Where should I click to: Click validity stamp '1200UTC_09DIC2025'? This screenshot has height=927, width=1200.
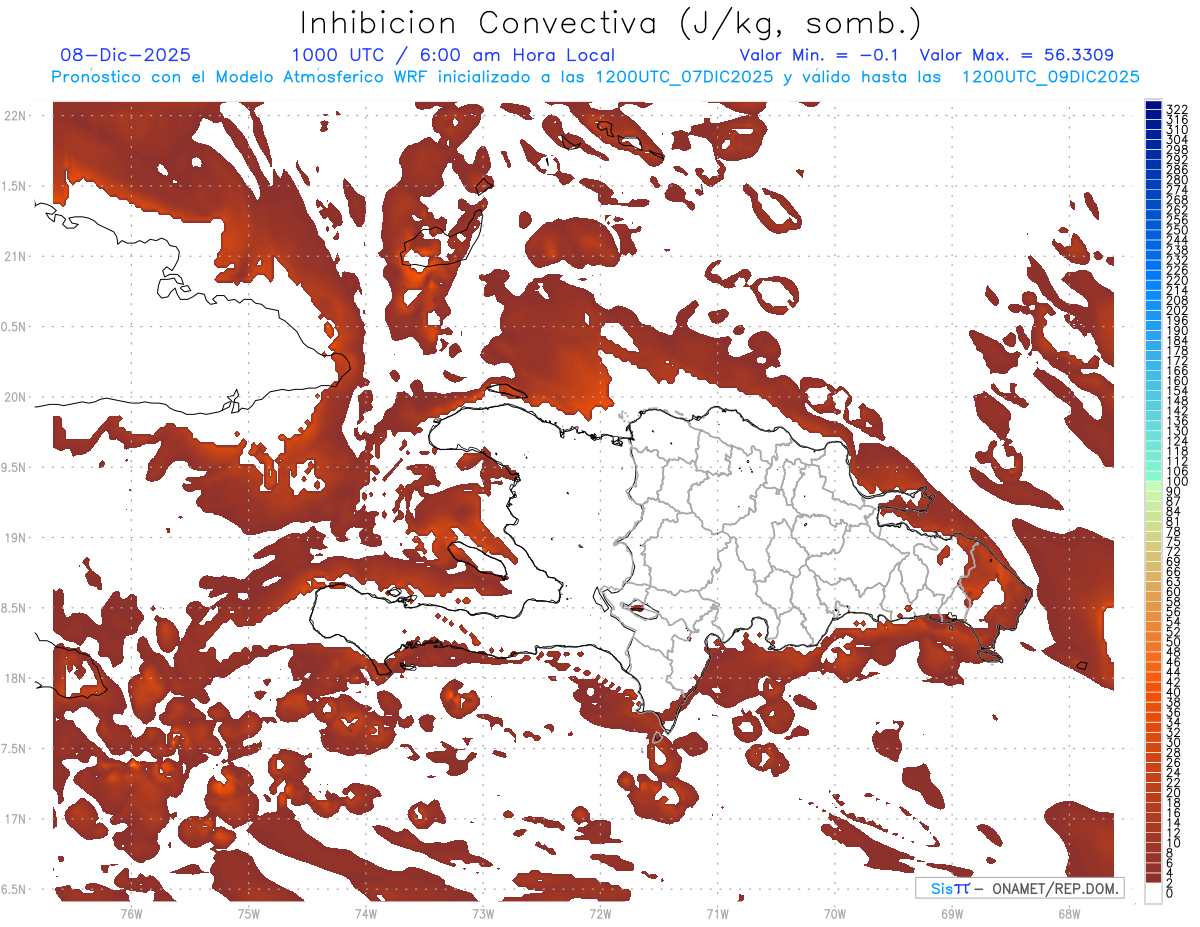tap(1051, 77)
